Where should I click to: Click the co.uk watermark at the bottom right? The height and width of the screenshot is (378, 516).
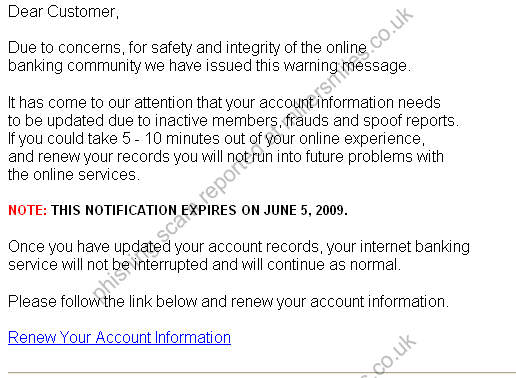click(x=393, y=357)
